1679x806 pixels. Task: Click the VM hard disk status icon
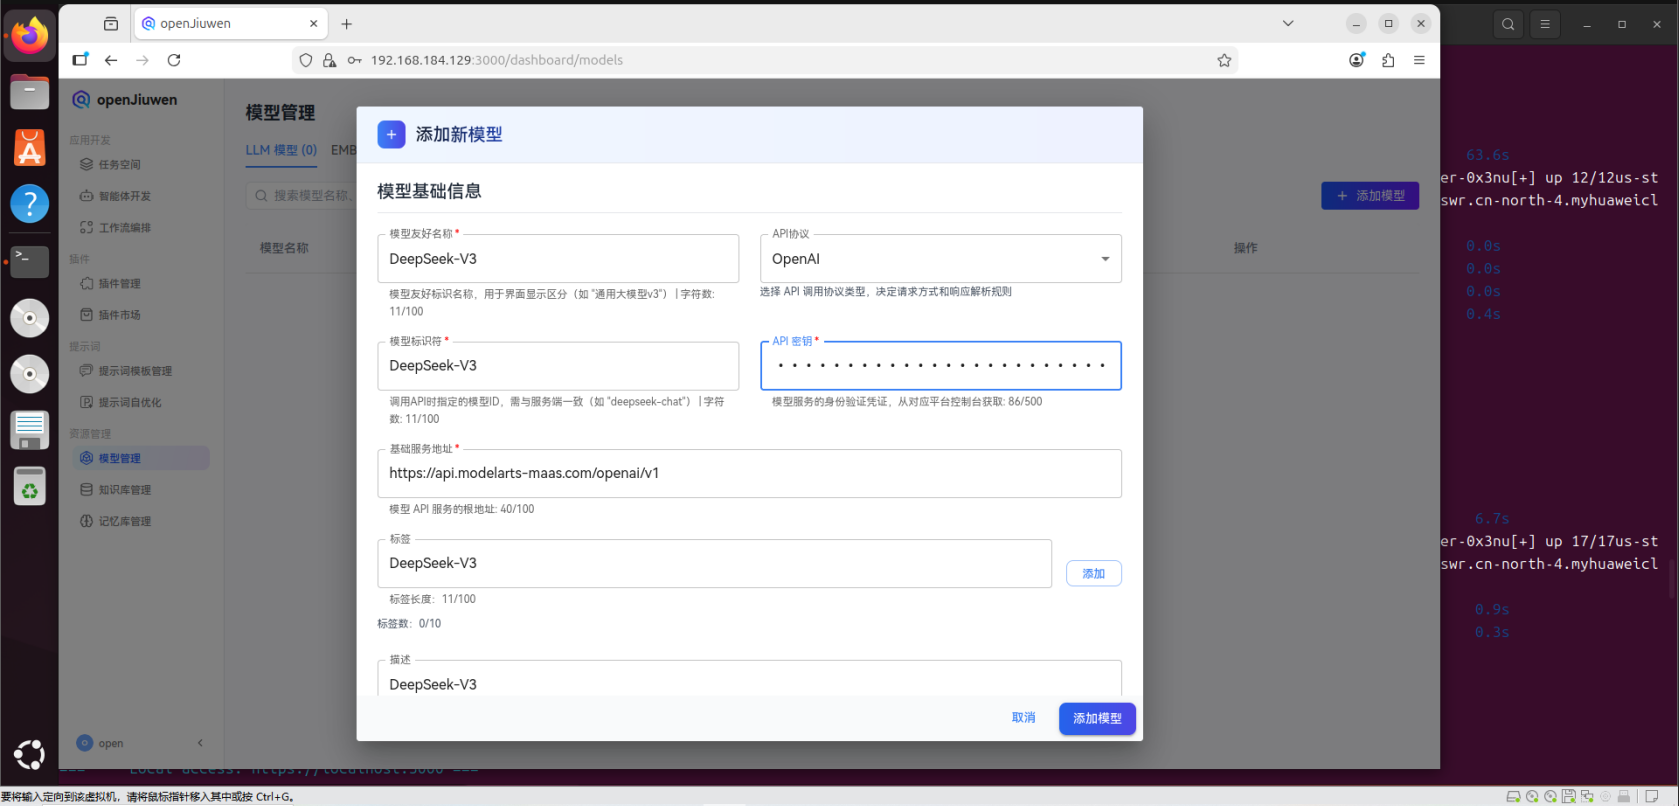(1513, 797)
